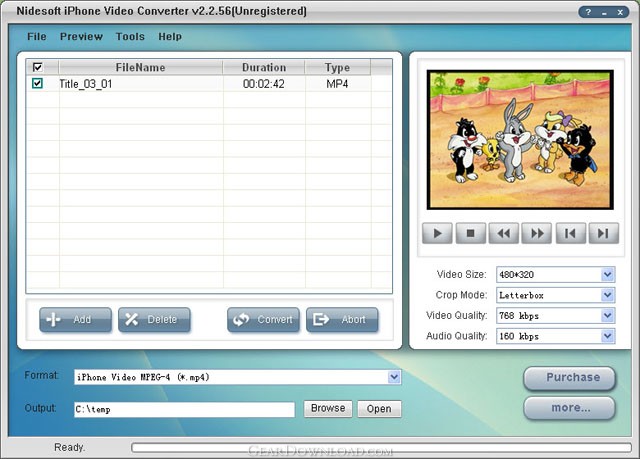This screenshot has height=459, width=640.
Task: Open the output folder with Open button
Action: (379, 408)
